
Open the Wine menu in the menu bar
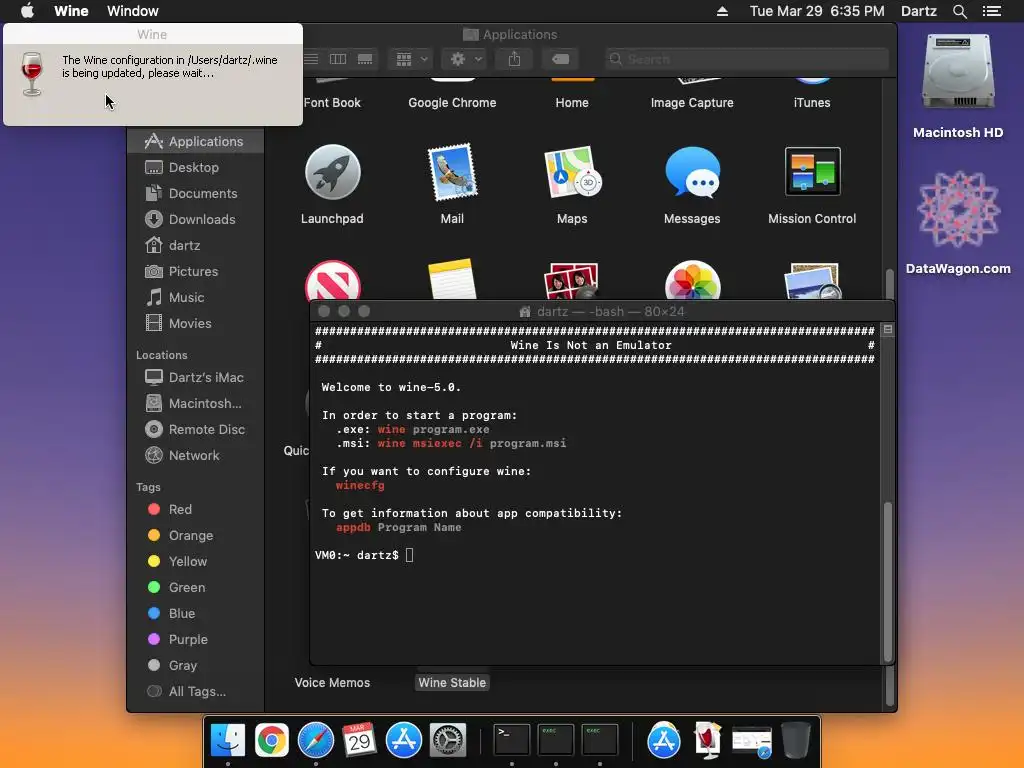coord(71,11)
